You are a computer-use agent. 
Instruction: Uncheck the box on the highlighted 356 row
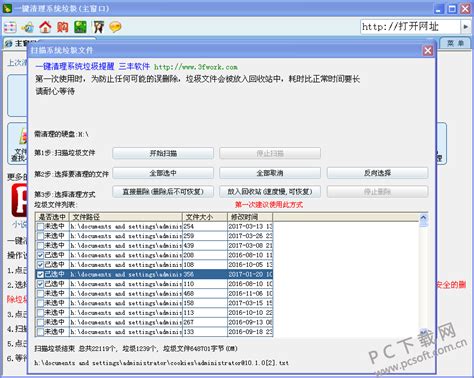(40, 274)
